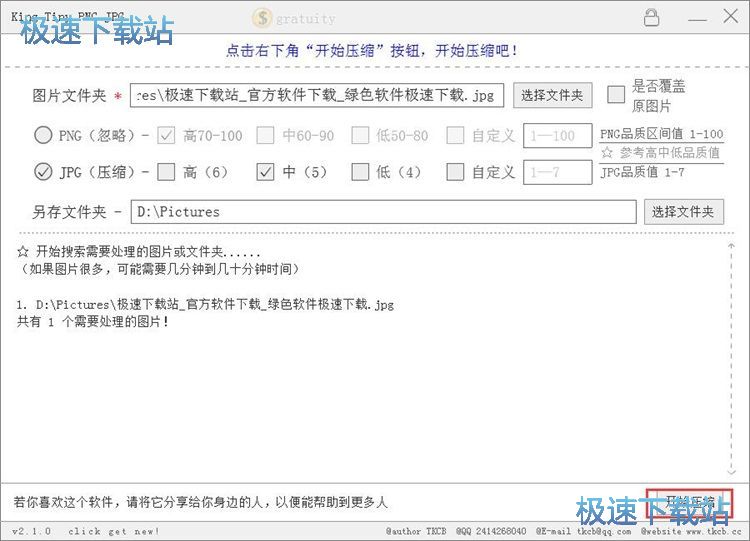The image size is (750, 541).
Task: Minimize the King Tiny window
Action: [697, 20]
